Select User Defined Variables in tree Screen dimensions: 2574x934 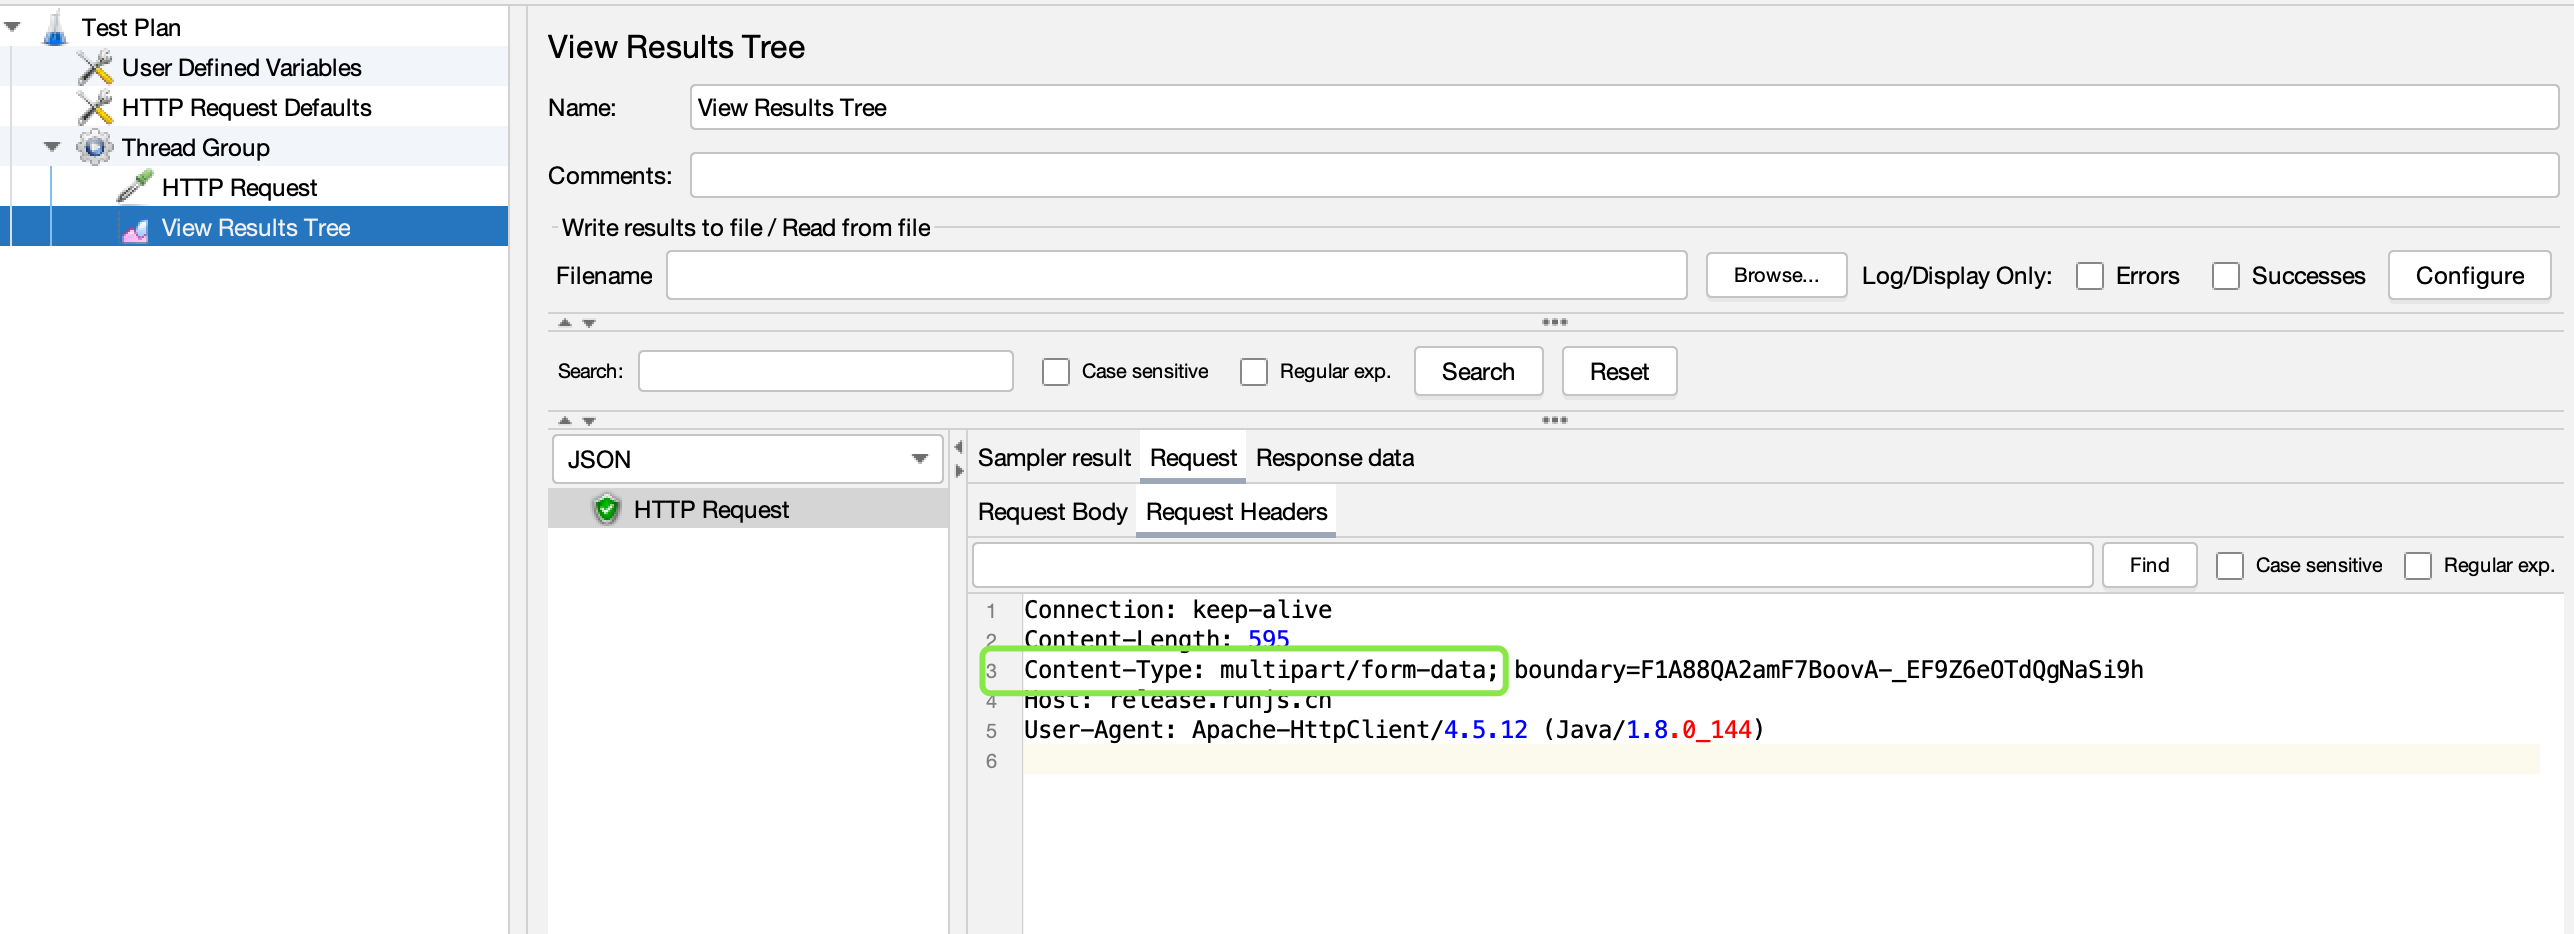click(x=242, y=68)
